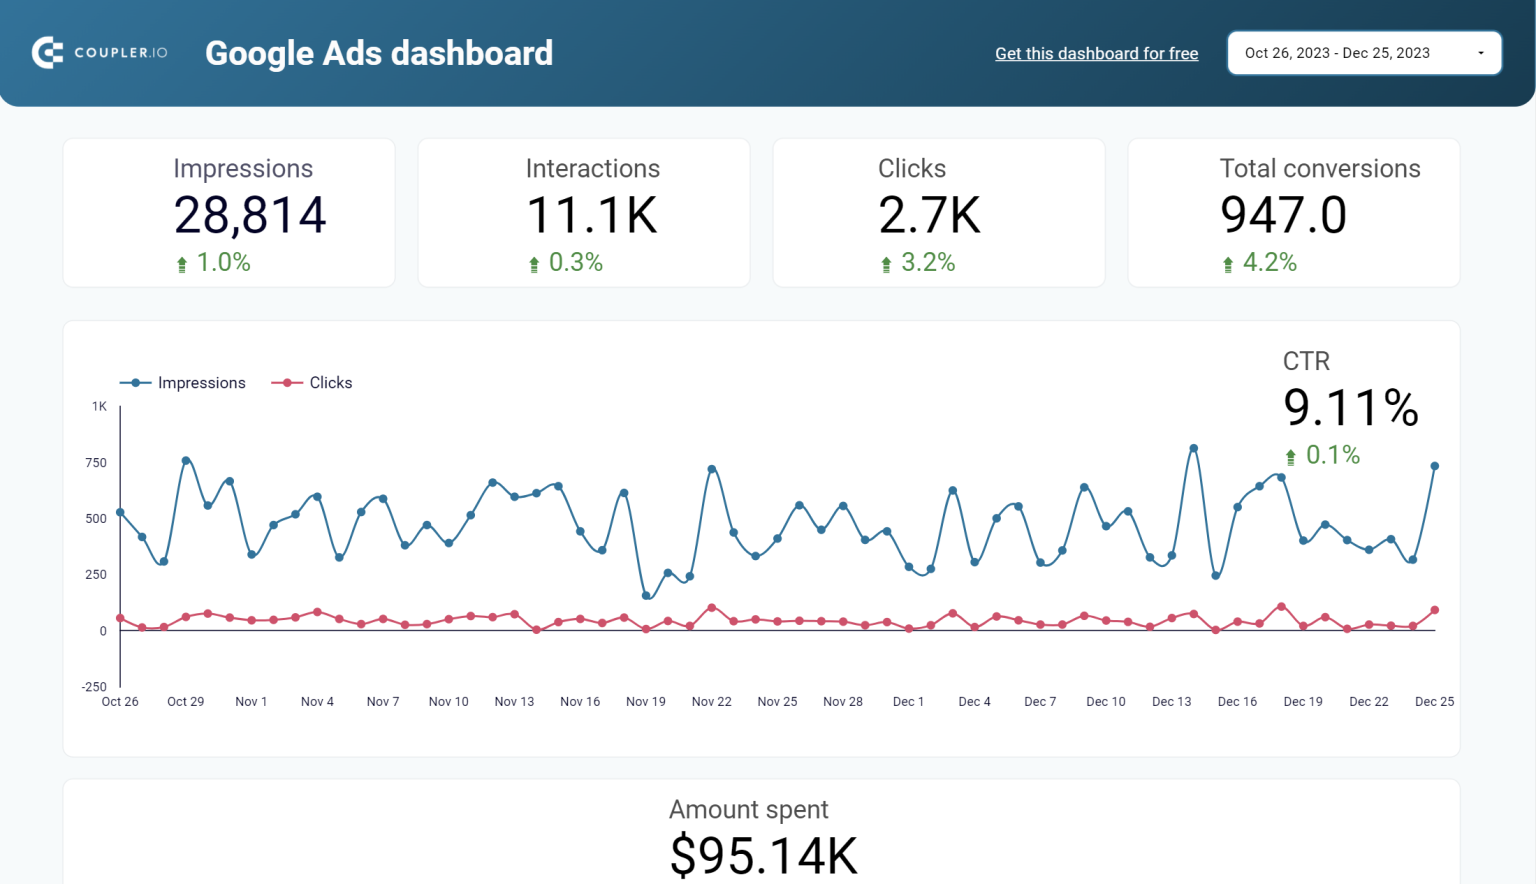Viewport: 1536px width, 884px height.
Task: Click the green growth arrow on Impressions card
Action: pyautogui.click(x=181, y=263)
